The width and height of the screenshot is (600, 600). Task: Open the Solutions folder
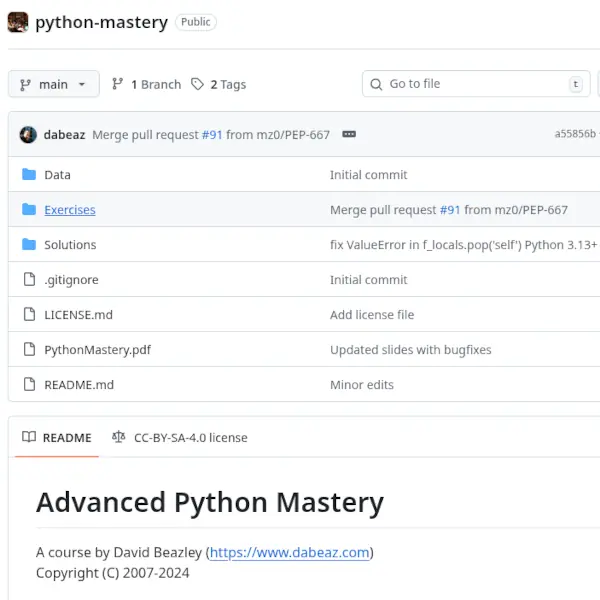pyautogui.click(x=70, y=245)
